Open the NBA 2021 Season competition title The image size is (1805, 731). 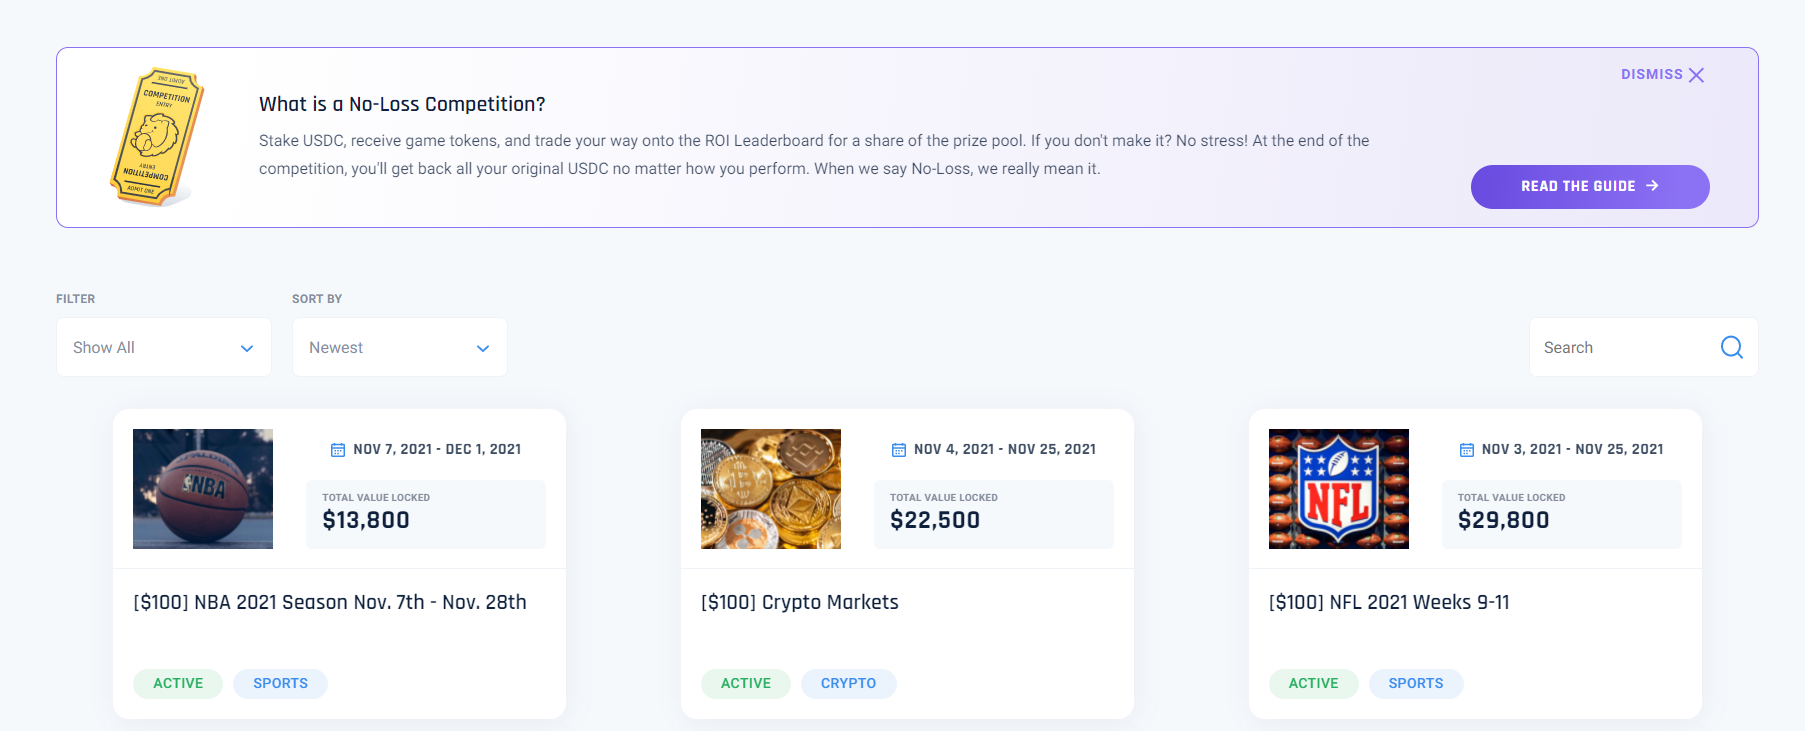tap(330, 602)
